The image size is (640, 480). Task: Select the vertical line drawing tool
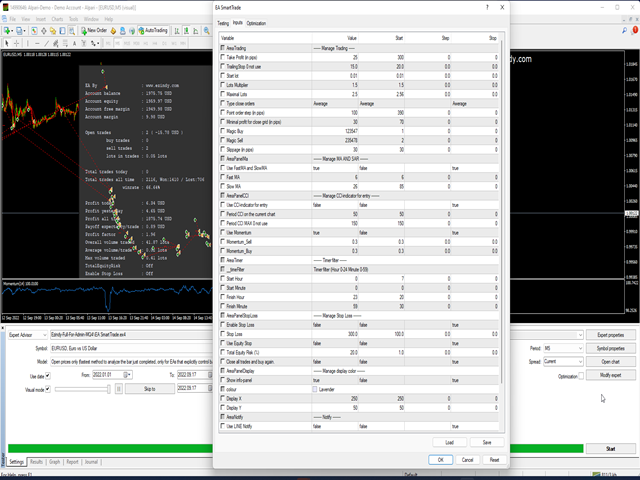(28, 43)
